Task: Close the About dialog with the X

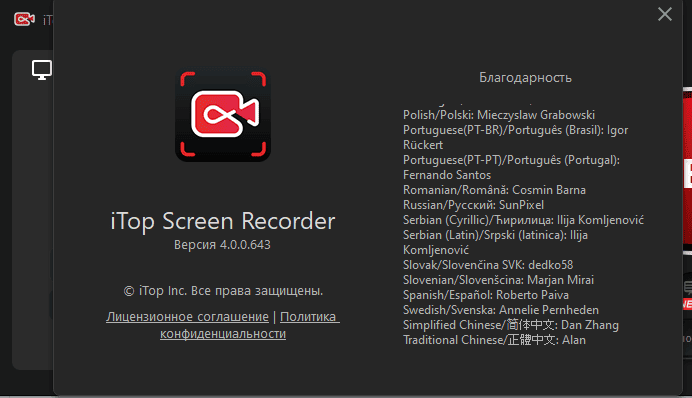Action: tap(665, 14)
